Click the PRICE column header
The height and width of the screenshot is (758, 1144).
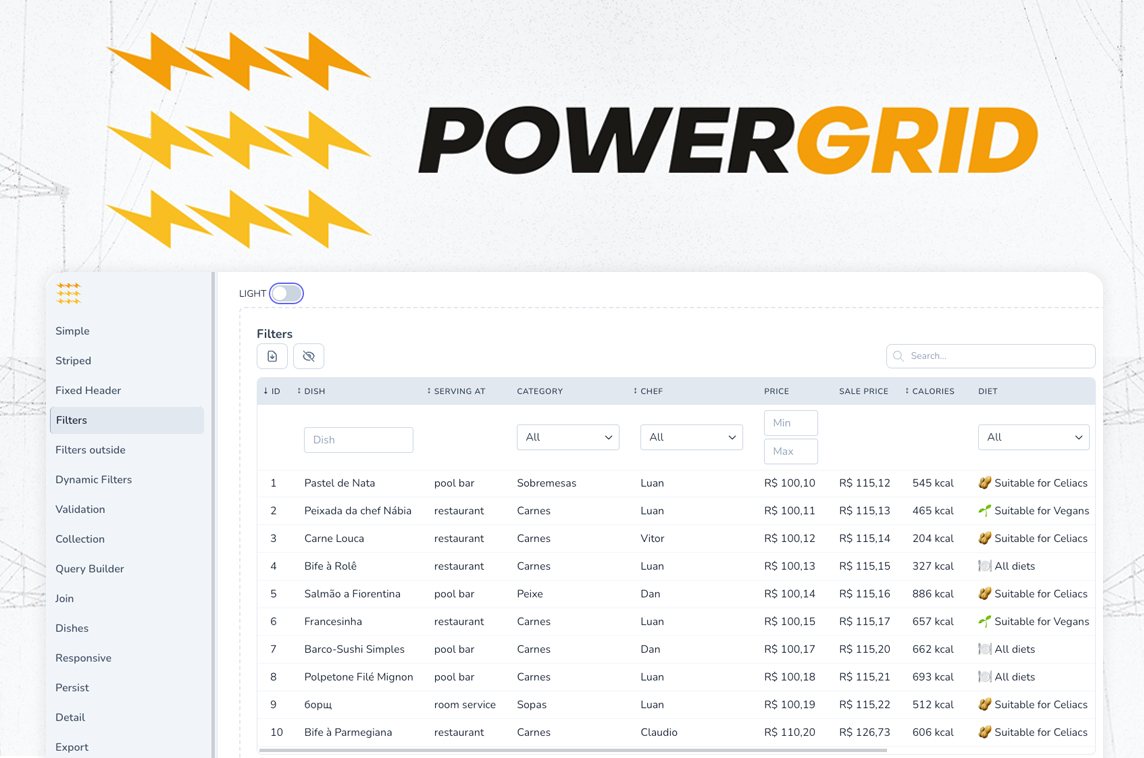pyautogui.click(x=776, y=391)
